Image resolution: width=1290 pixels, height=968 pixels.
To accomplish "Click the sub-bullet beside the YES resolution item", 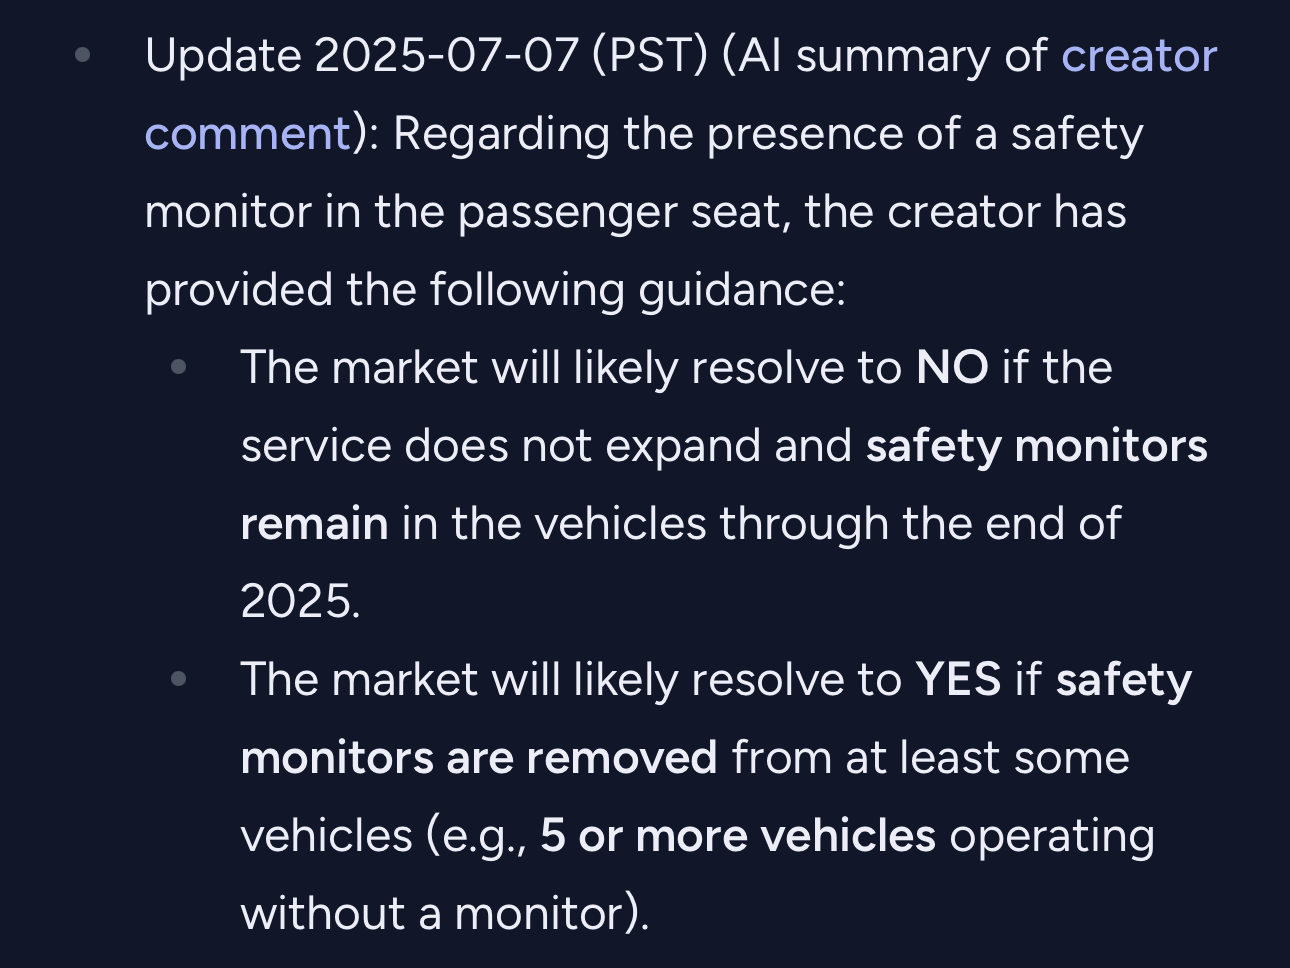I will (179, 679).
